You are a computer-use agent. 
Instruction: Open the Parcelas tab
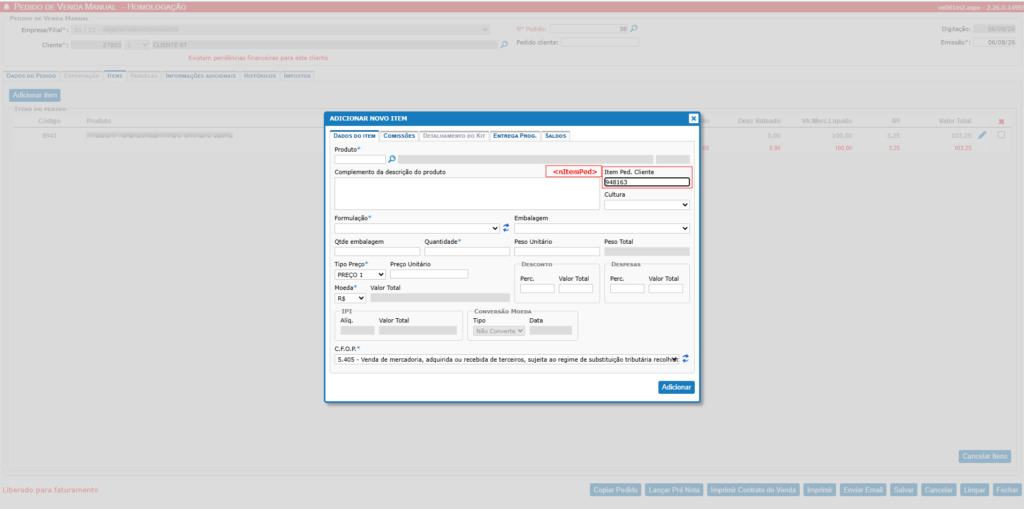pos(144,76)
